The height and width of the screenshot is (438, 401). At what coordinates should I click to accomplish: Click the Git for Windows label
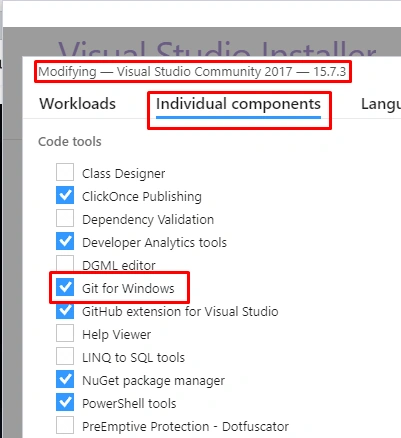(x=128, y=288)
